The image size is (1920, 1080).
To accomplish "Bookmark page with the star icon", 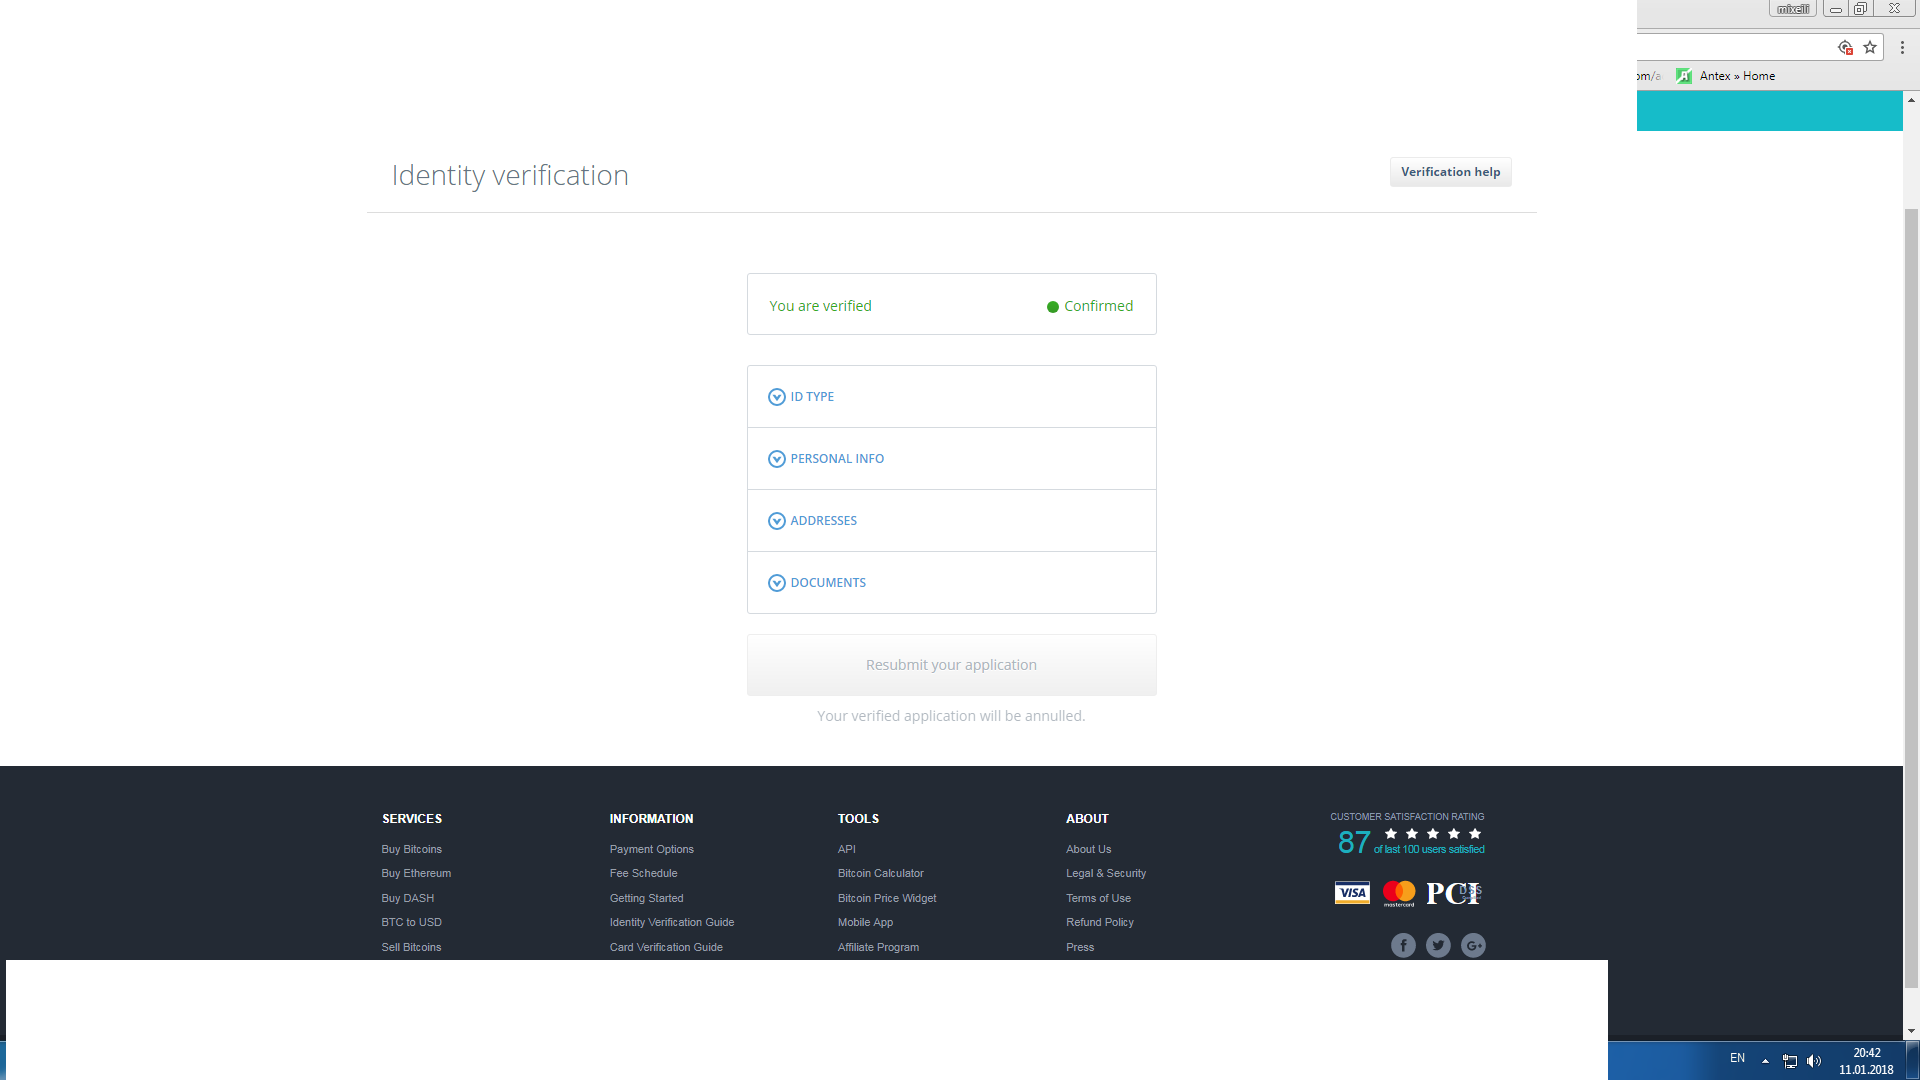I will 1870,47.
